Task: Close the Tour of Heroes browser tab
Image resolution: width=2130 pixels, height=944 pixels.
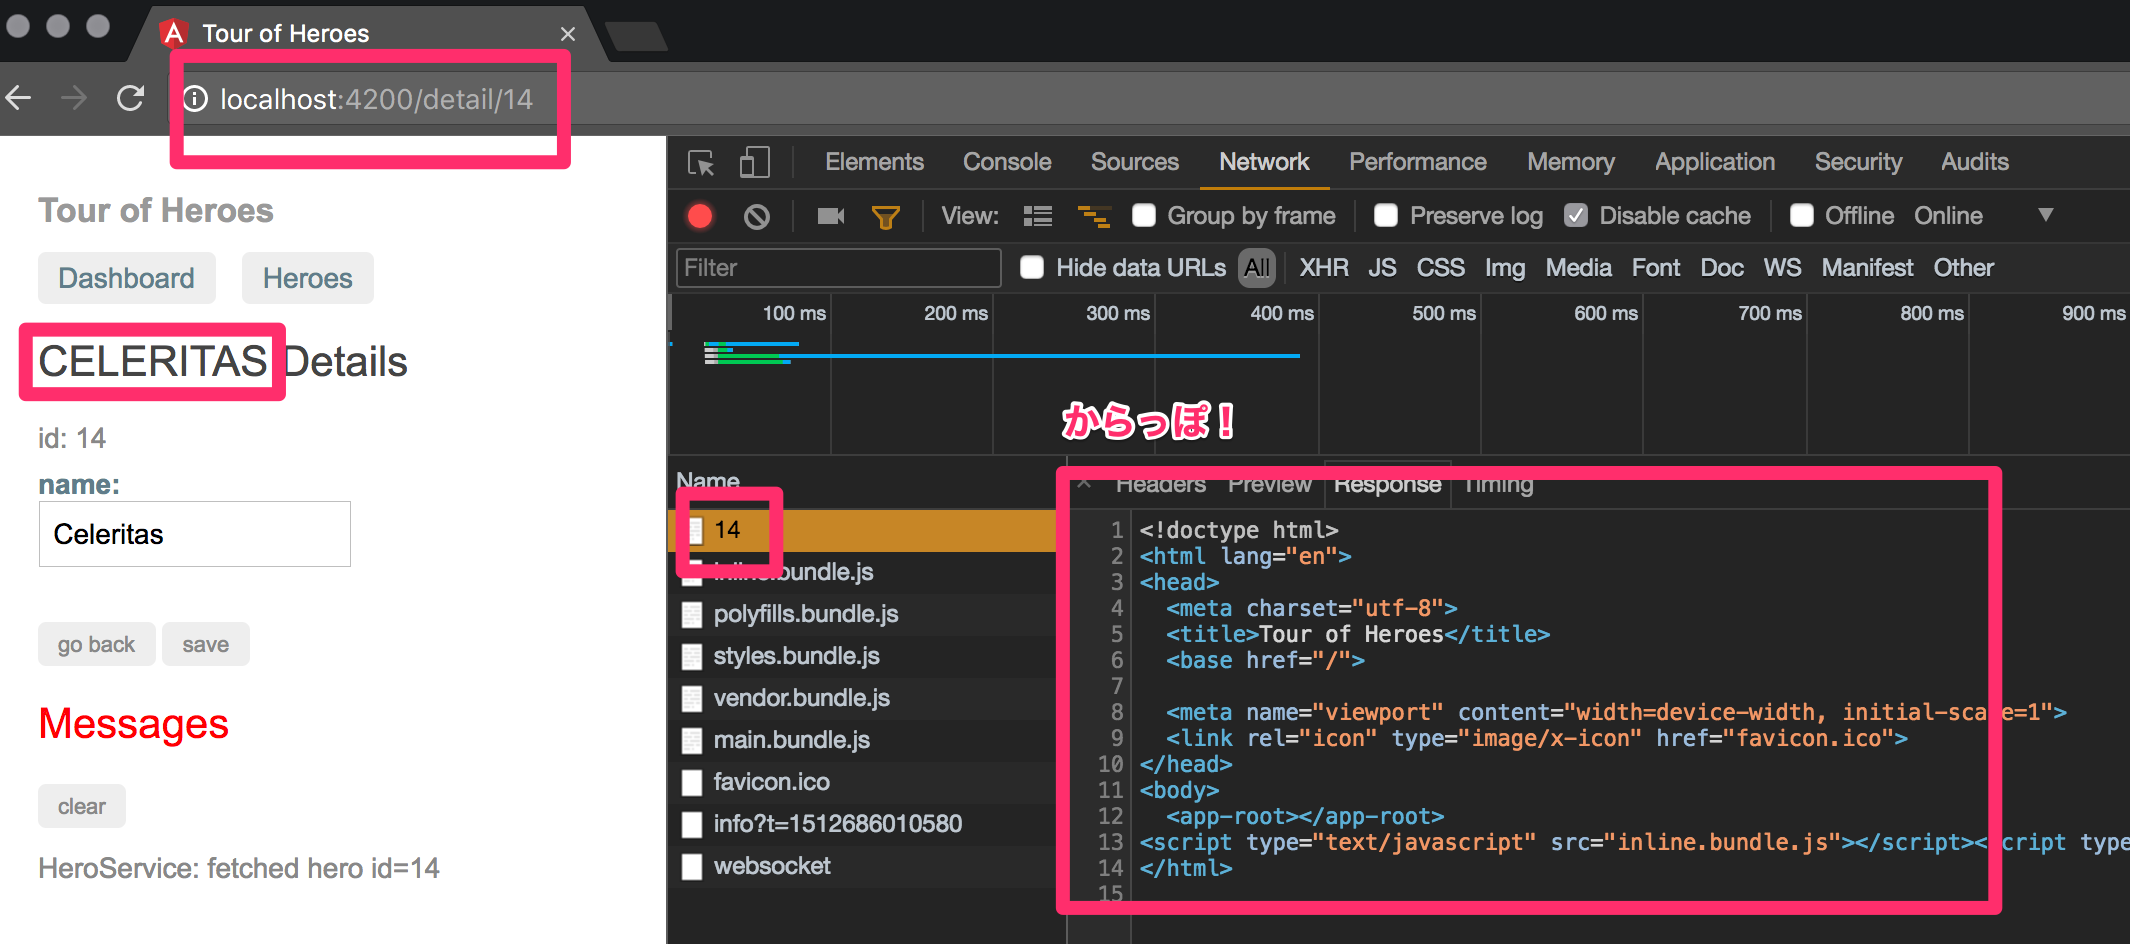Action: click(x=568, y=34)
